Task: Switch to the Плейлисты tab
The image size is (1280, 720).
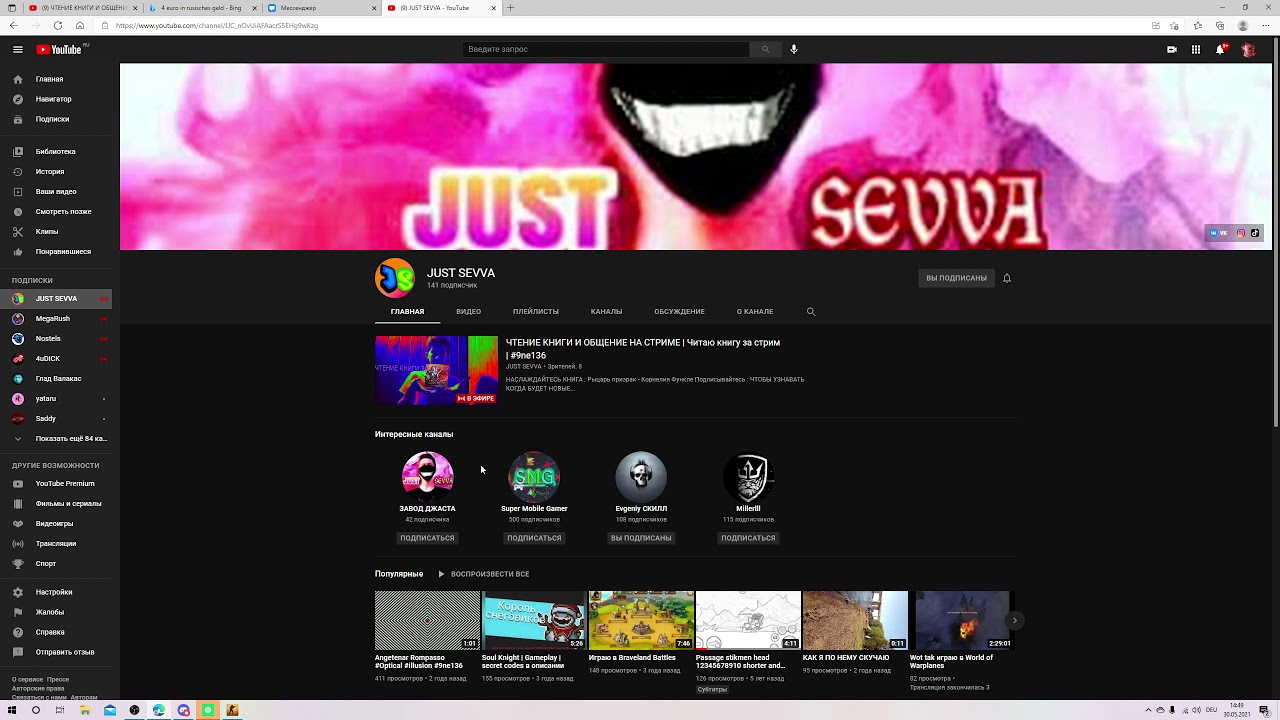Action: pos(536,311)
